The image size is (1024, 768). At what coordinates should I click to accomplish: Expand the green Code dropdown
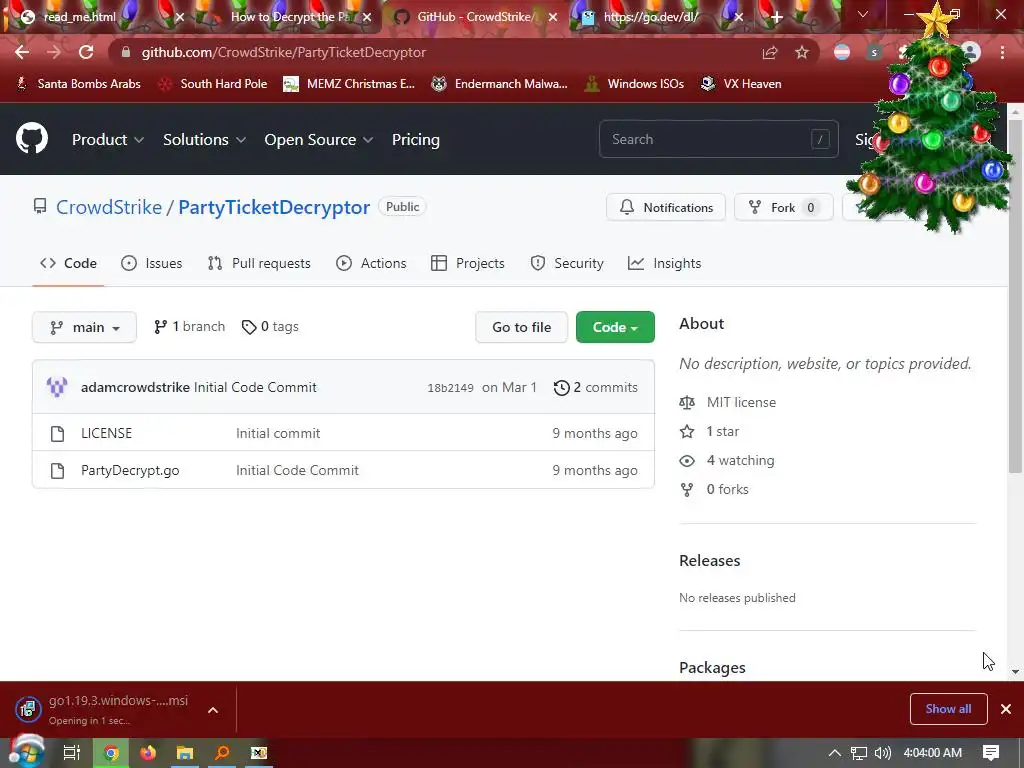coord(615,327)
